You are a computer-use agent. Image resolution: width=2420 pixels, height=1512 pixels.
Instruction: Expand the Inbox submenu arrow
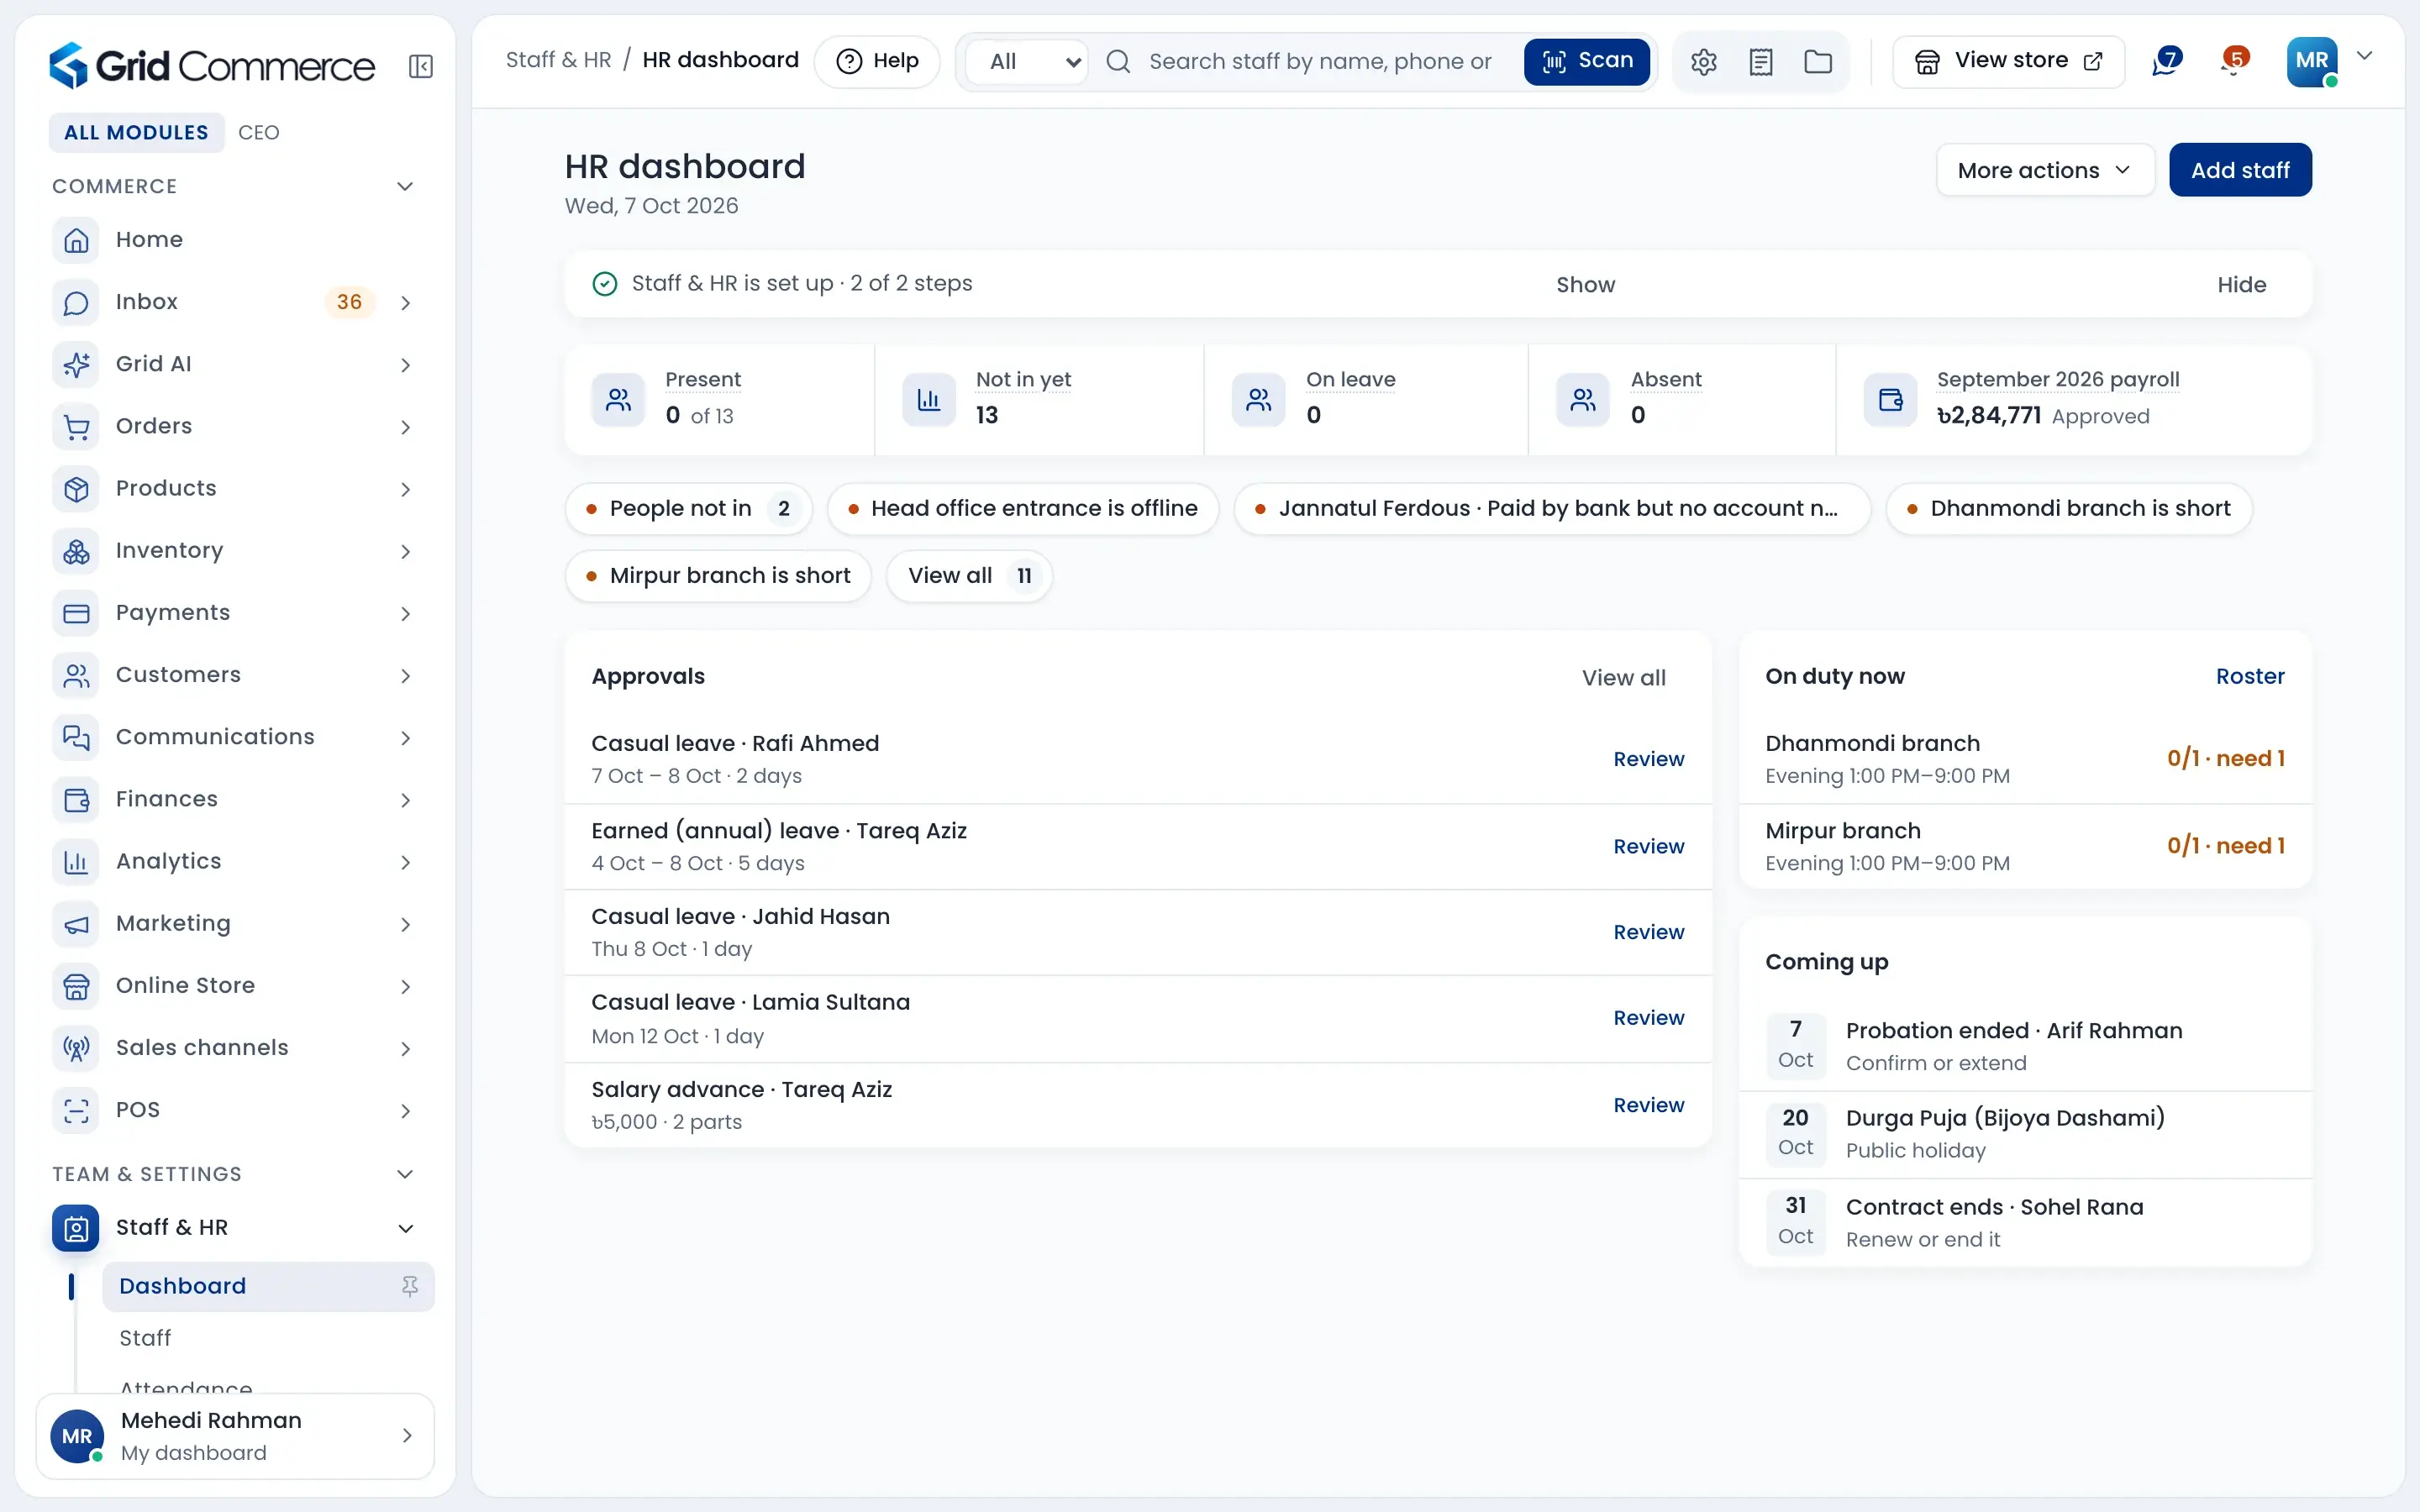pos(405,302)
